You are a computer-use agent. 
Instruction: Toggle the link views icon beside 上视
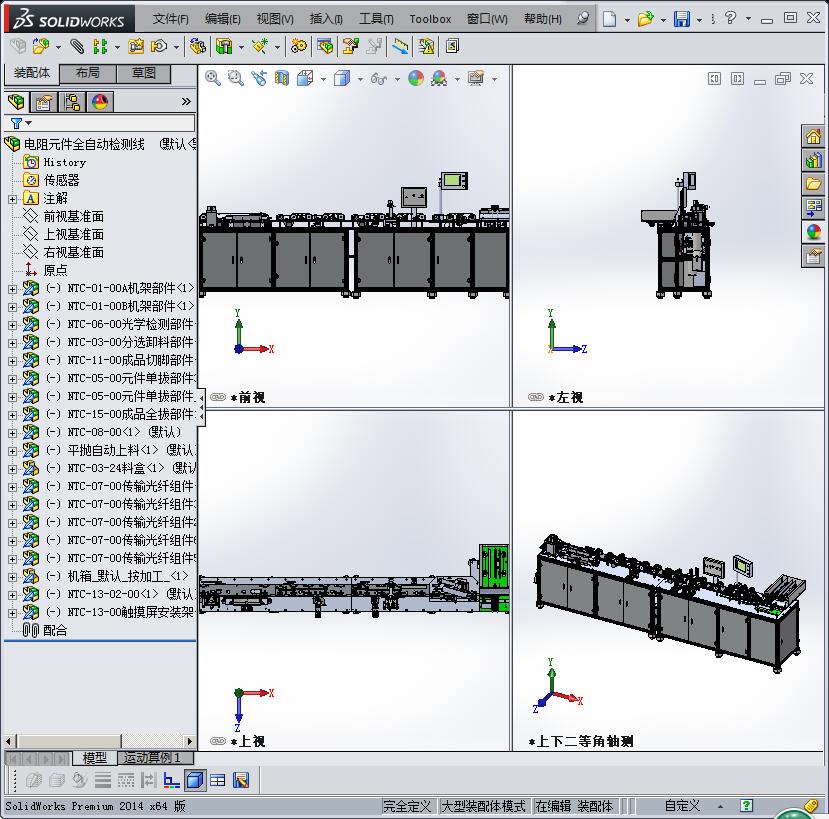[218, 741]
